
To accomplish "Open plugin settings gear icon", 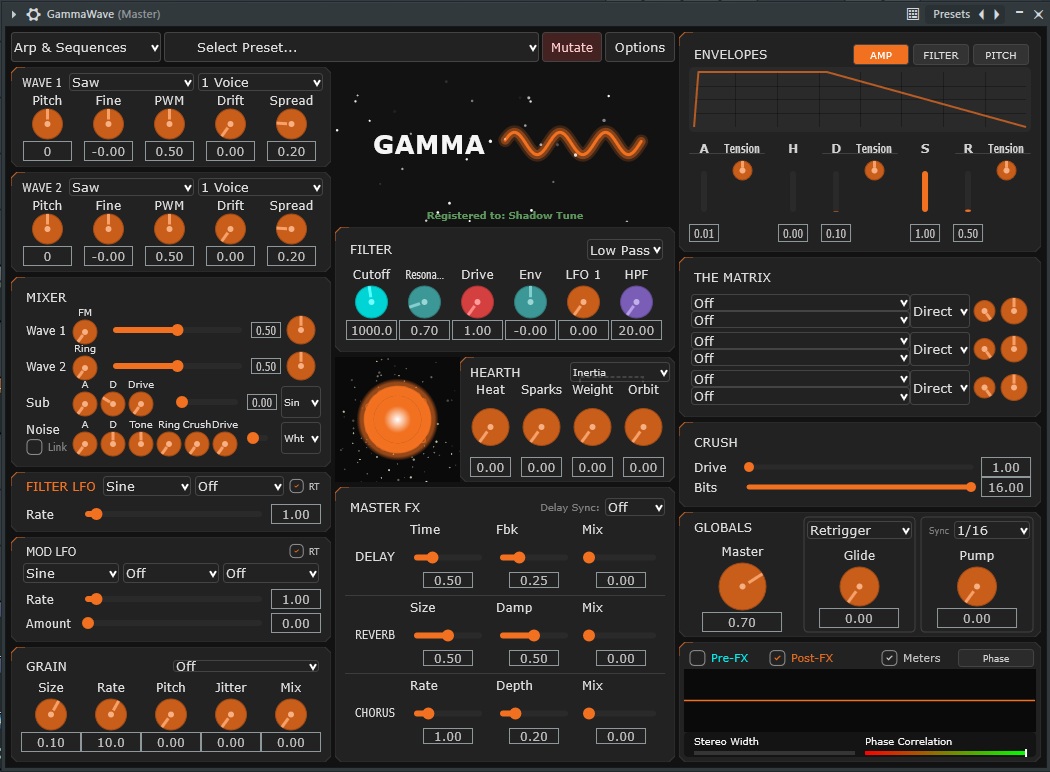I will 33,14.
